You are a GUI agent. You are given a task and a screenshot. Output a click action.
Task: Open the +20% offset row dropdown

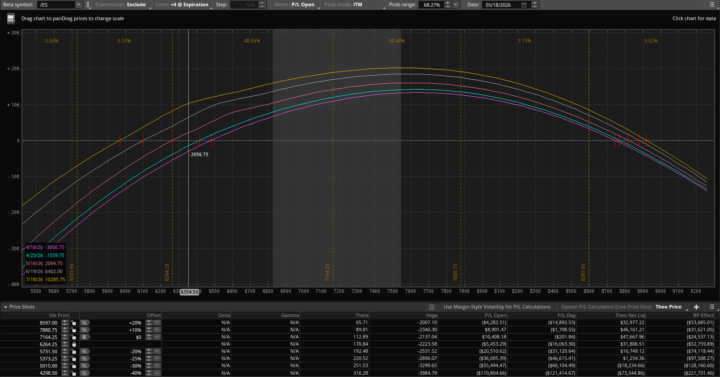tap(157, 323)
